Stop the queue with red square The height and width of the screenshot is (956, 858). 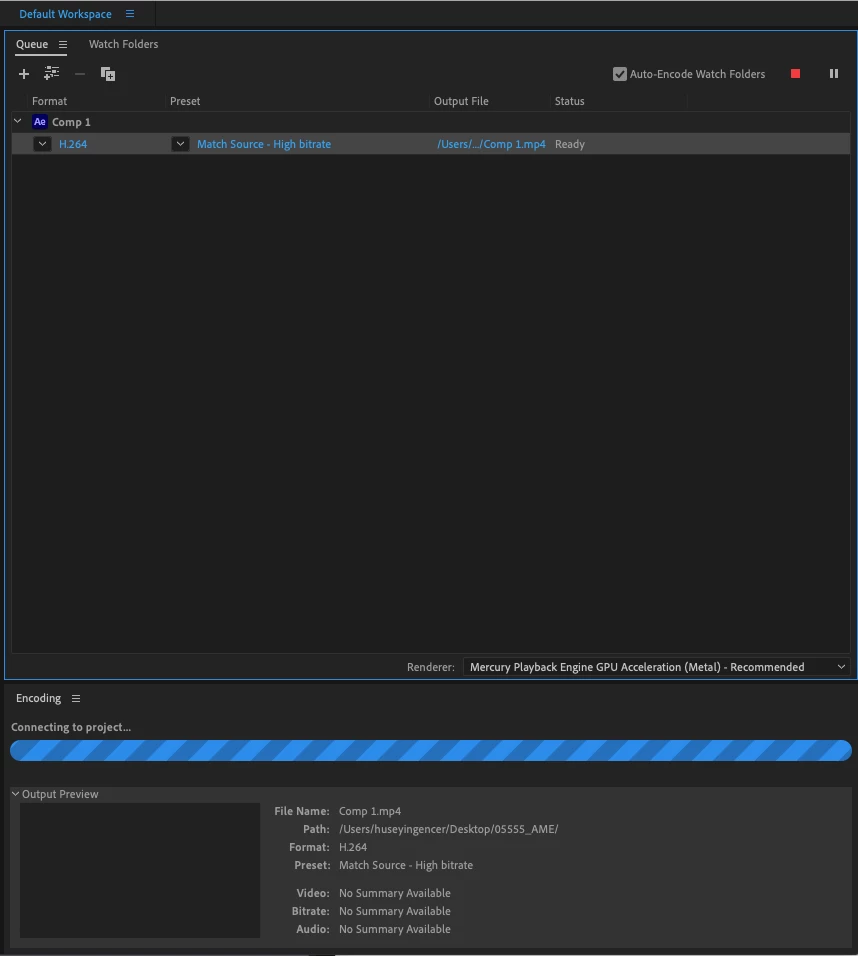point(795,74)
